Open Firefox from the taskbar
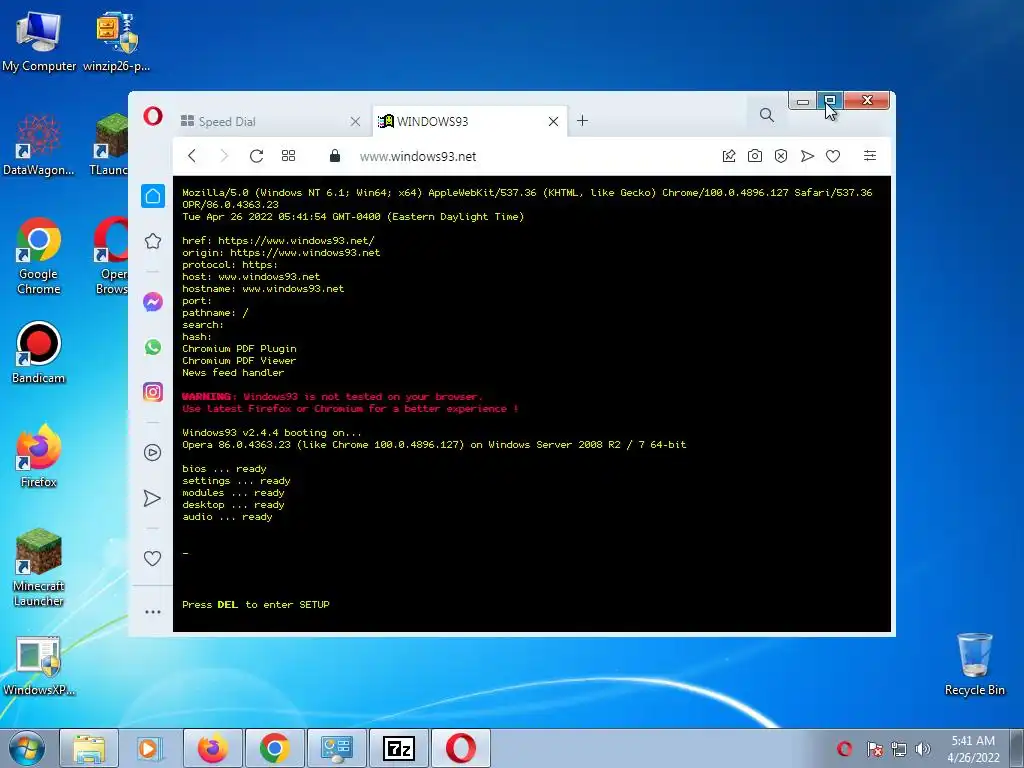The image size is (1024, 768). tap(213, 748)
